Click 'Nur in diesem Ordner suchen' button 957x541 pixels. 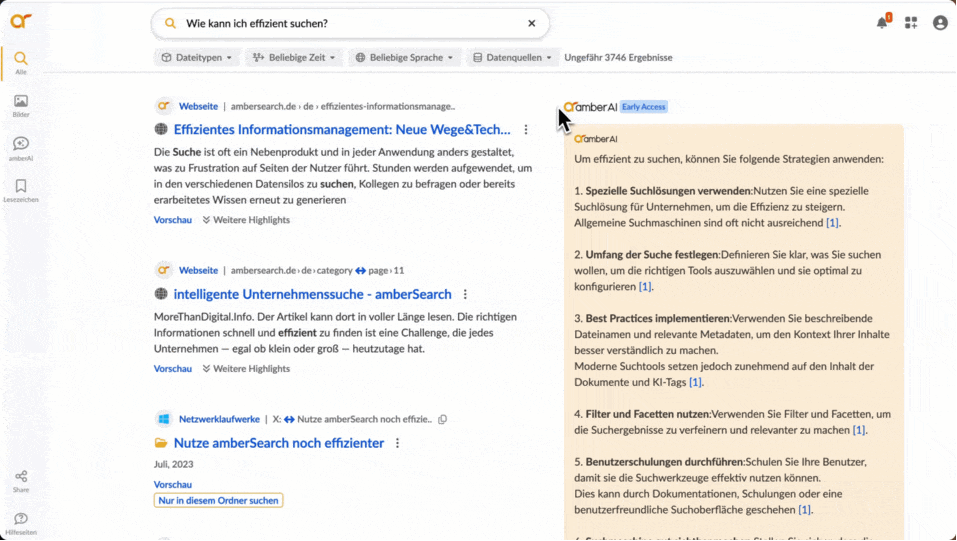point(218,501)
